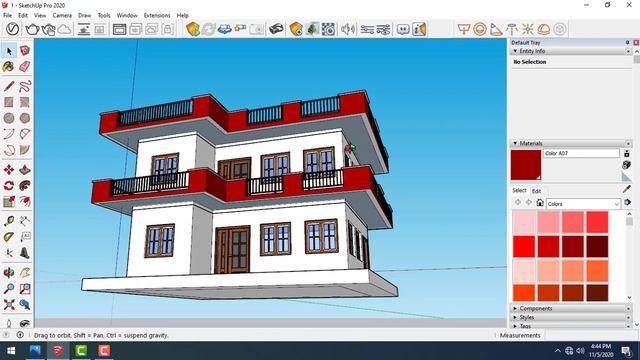
Task: Select the Follow Me tool
Action: 24,186
